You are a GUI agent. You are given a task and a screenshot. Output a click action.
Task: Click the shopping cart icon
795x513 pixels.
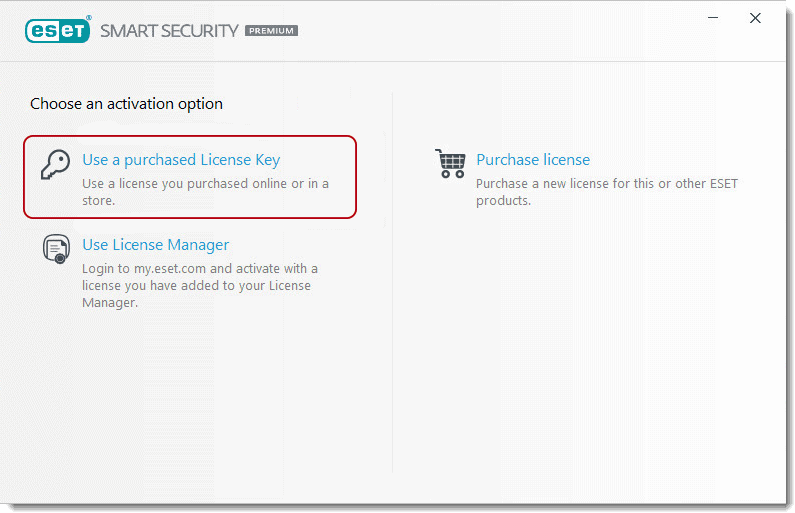pyautogui.click(x=450, y=163)
